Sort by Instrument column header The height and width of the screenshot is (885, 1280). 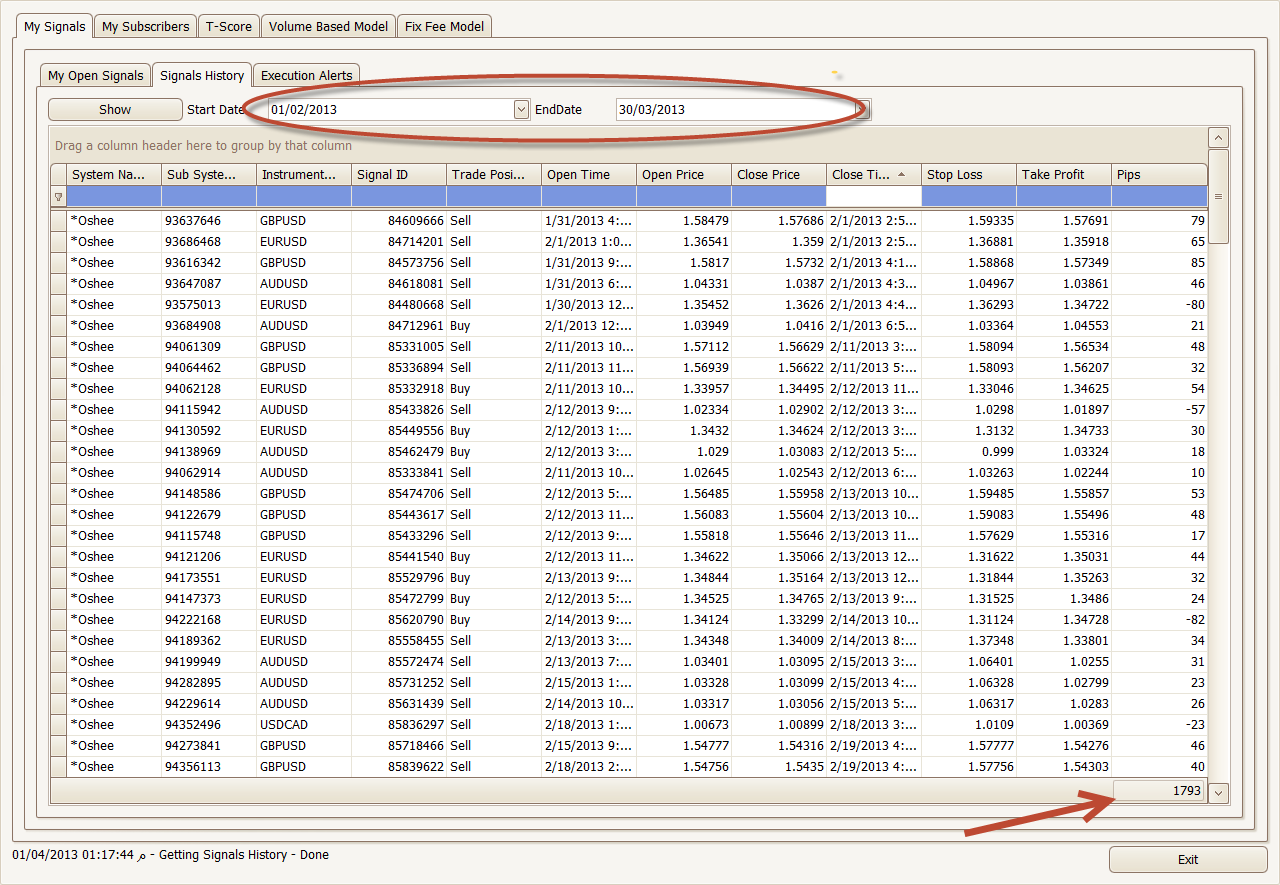(x=304, y=174)
